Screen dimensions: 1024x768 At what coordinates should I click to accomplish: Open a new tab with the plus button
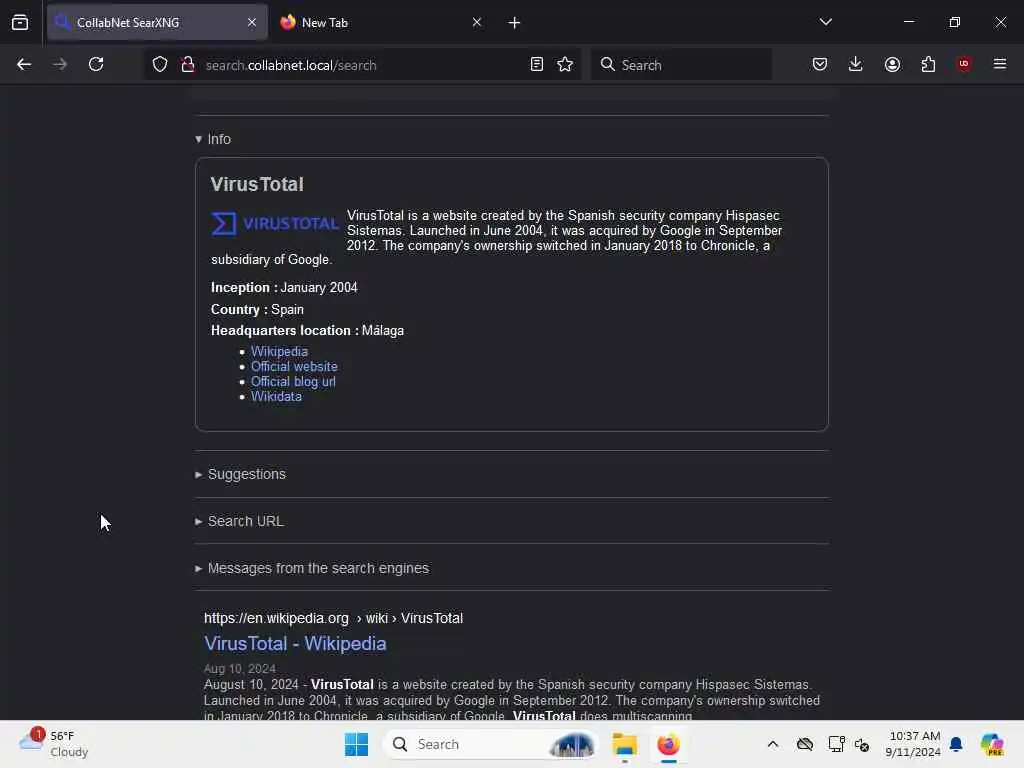click(515, 23)
